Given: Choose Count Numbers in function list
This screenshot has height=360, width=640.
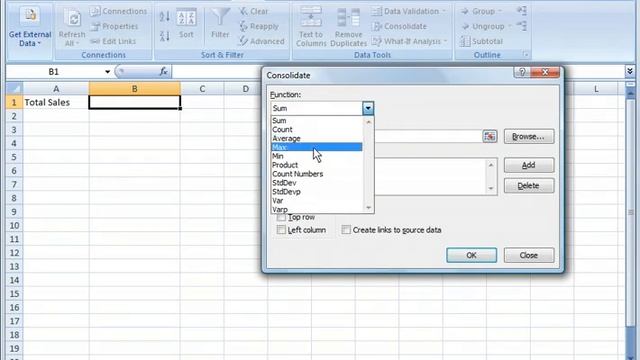Looking at the screenshot, I should 317,174.
